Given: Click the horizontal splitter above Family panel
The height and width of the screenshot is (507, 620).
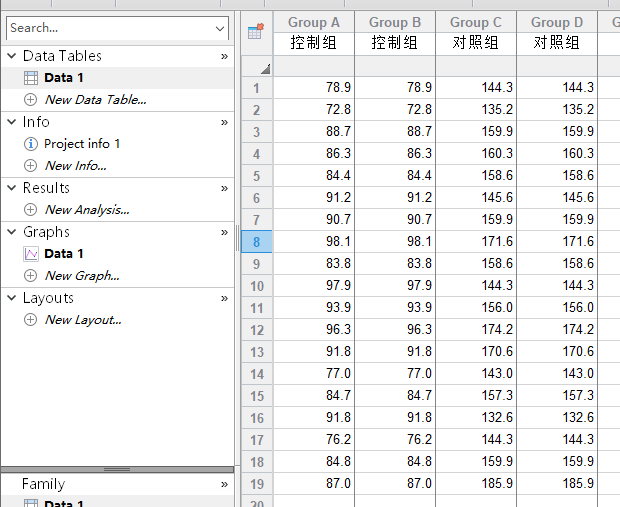Looking at the screenshot, I should 117,469.
